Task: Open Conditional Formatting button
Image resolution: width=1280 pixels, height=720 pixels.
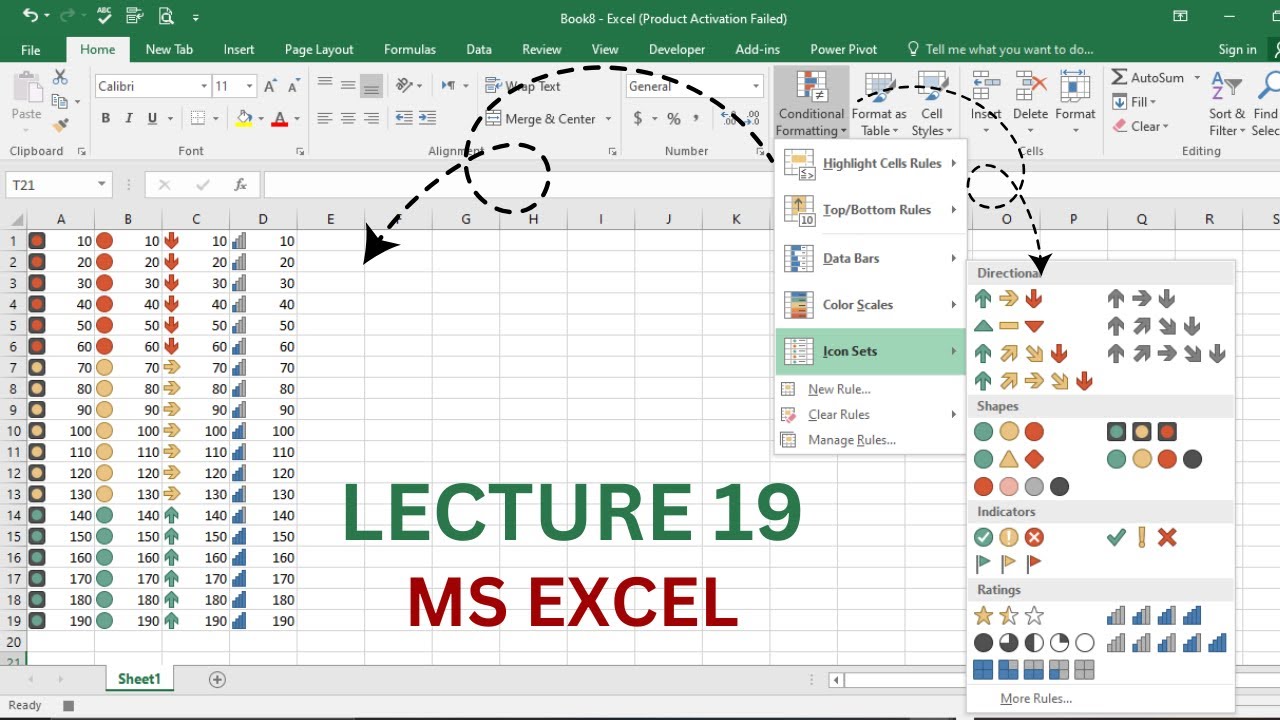Action: tap(812, 103)
